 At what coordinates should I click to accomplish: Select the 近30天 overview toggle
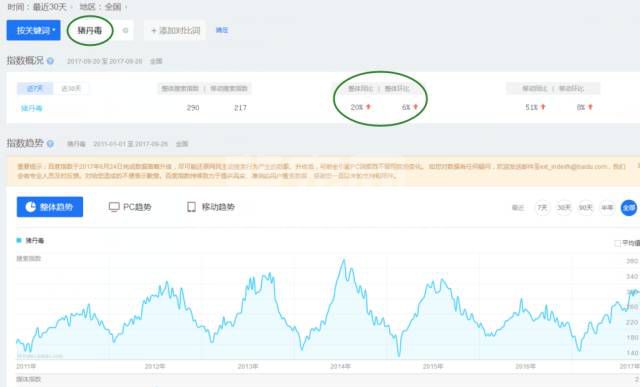[71, 88]
